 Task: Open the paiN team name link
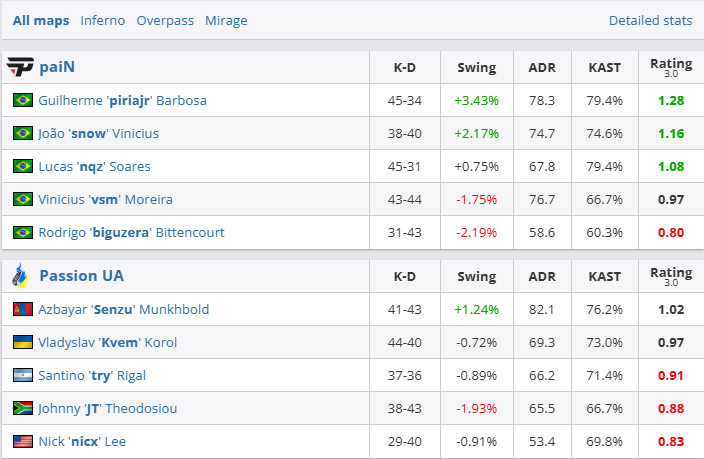point(57,67)
